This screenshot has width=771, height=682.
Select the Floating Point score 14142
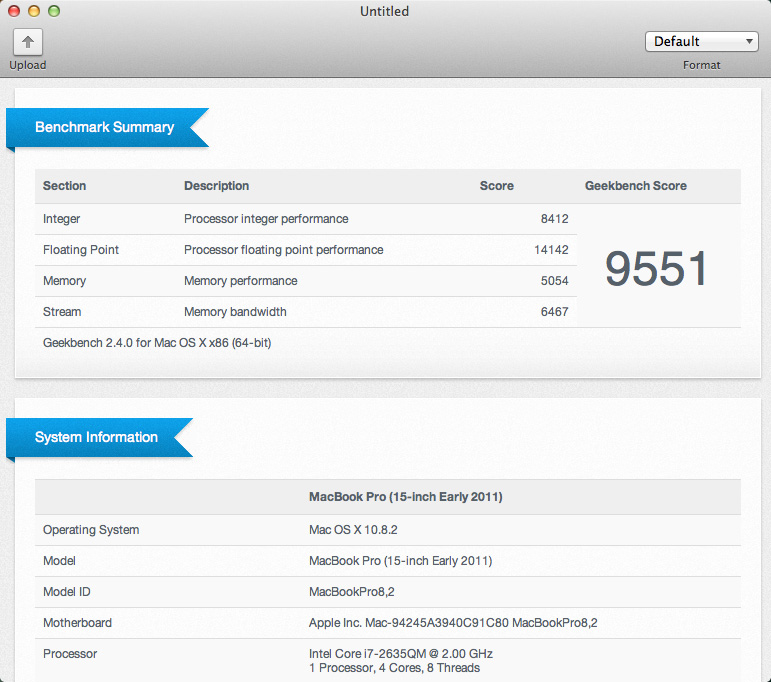tap(550, 250)
